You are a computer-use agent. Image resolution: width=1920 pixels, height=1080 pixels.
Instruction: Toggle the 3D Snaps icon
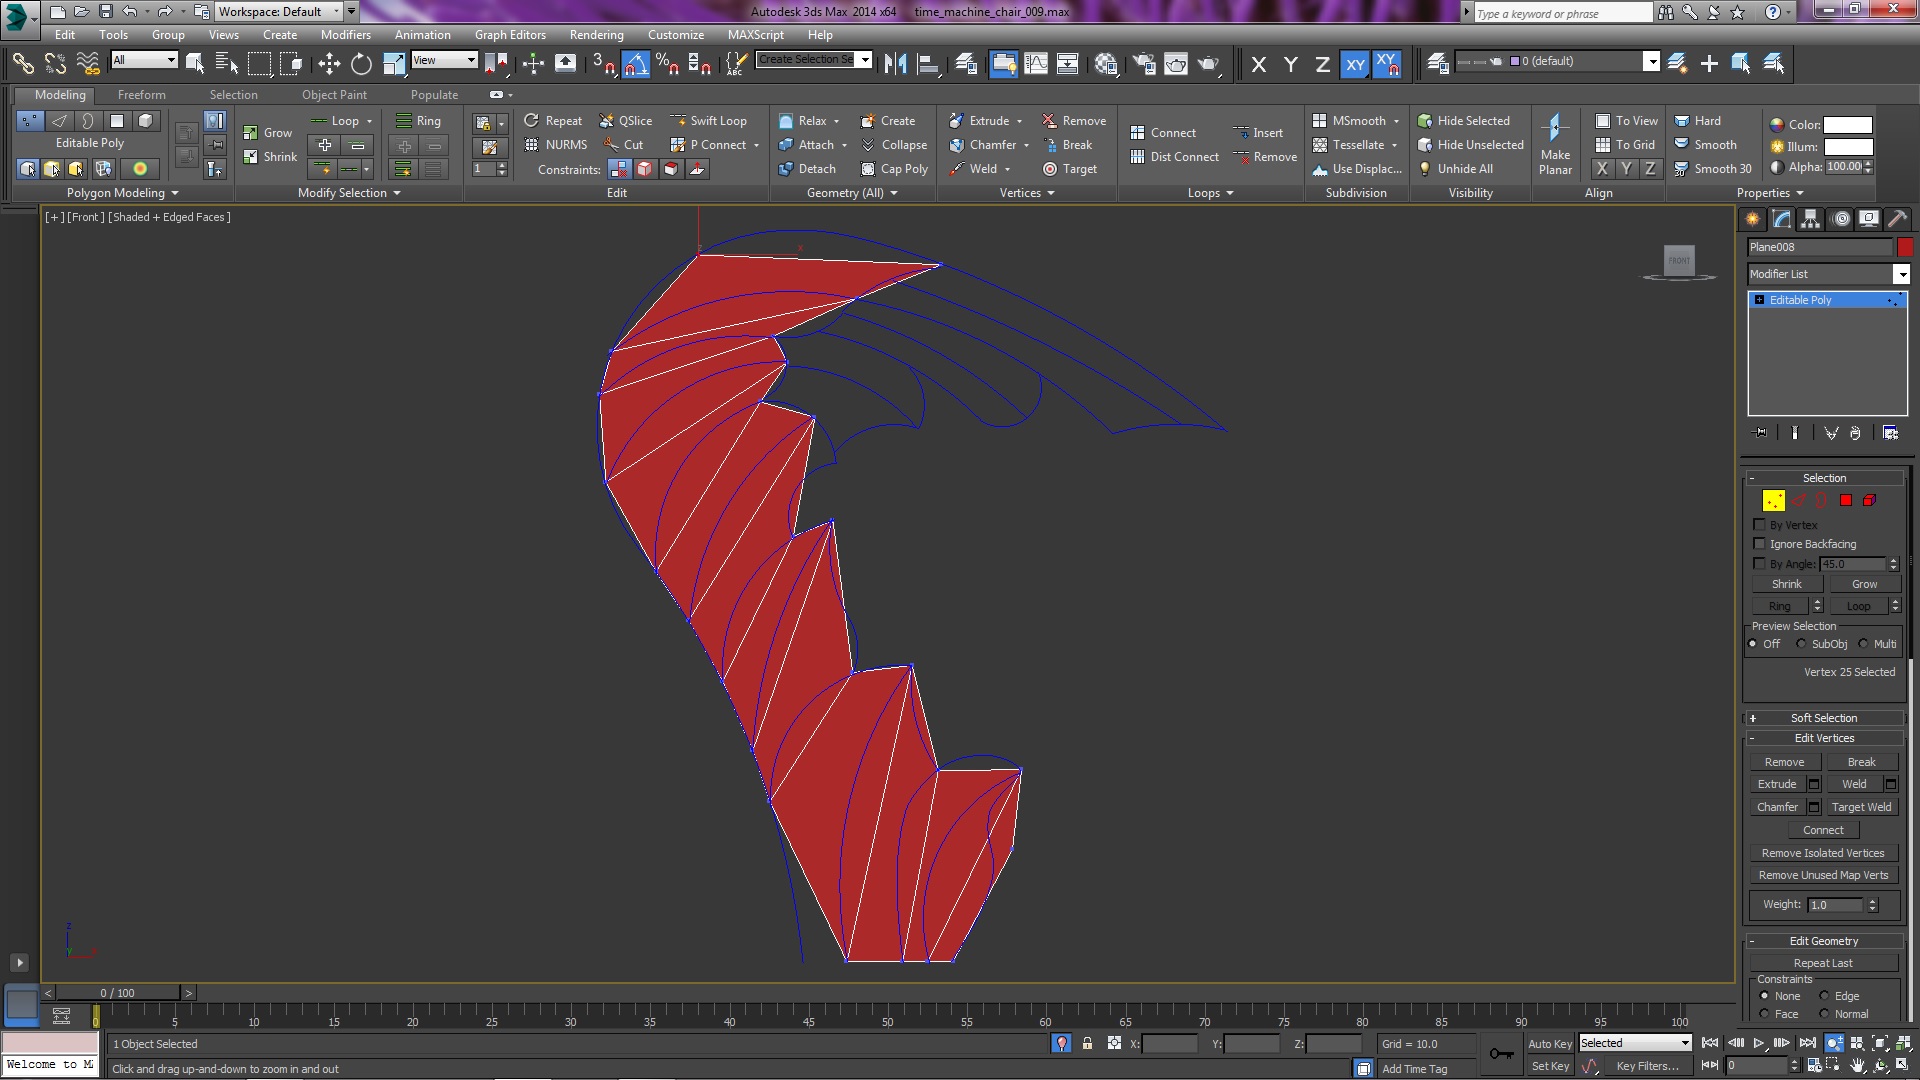point(603,64)
